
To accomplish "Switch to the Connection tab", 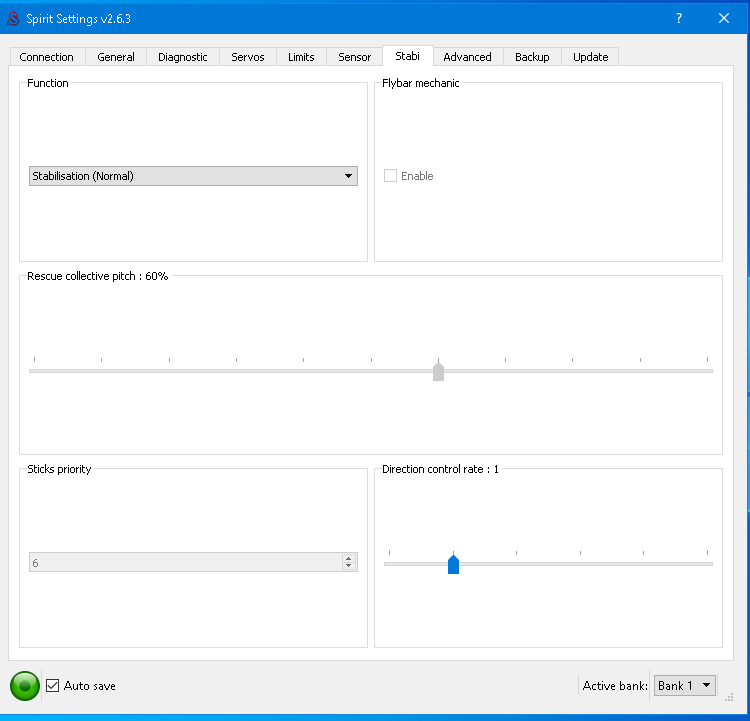I will [x=47, y=57].
